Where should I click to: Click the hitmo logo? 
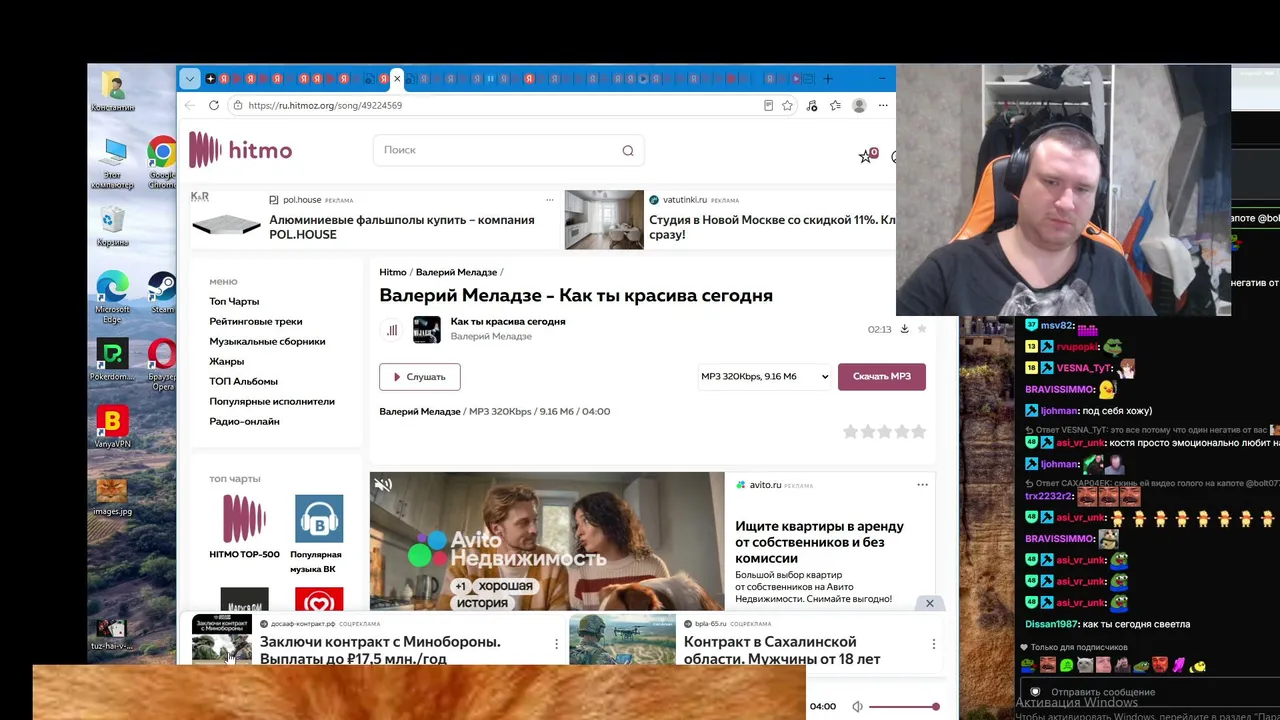pyautogui.click(x=241, y=150)
